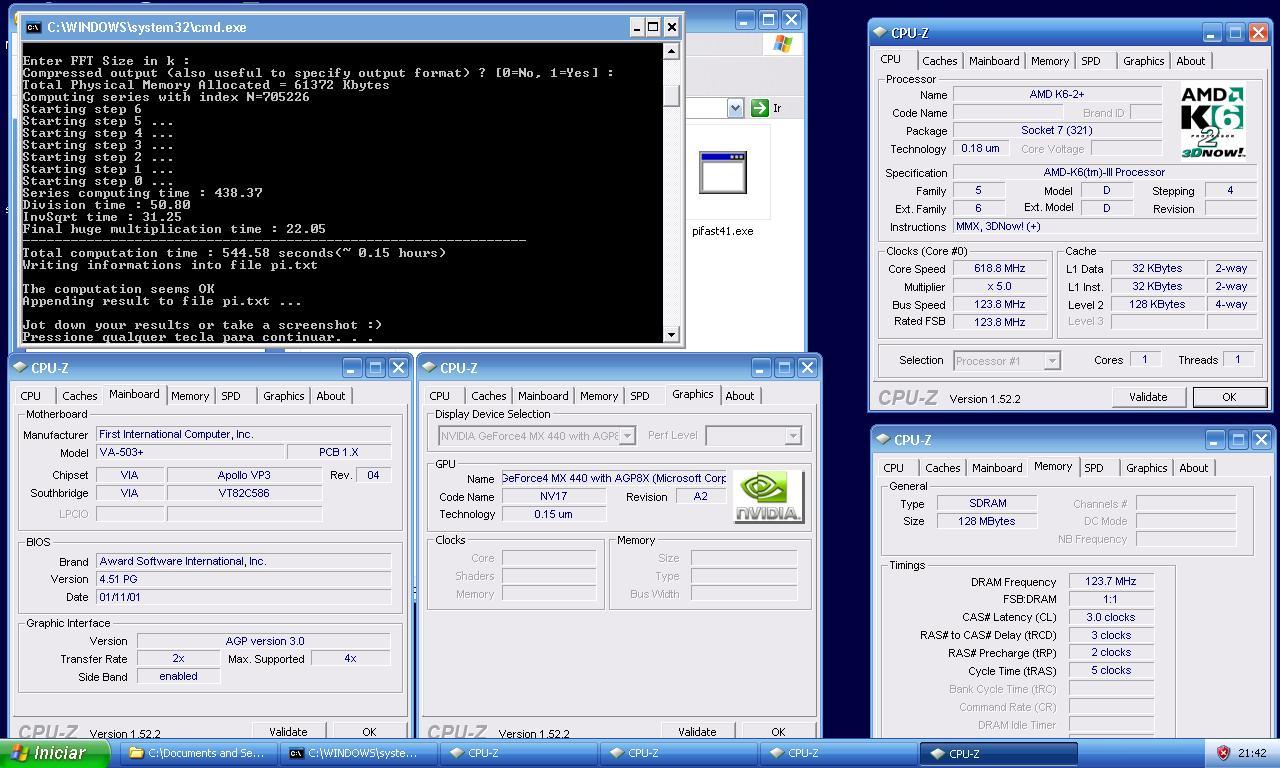This screenshot has width=1280, height=768.
Task: Select Caches tab in Mainboard window
Action: click(80, 396)
